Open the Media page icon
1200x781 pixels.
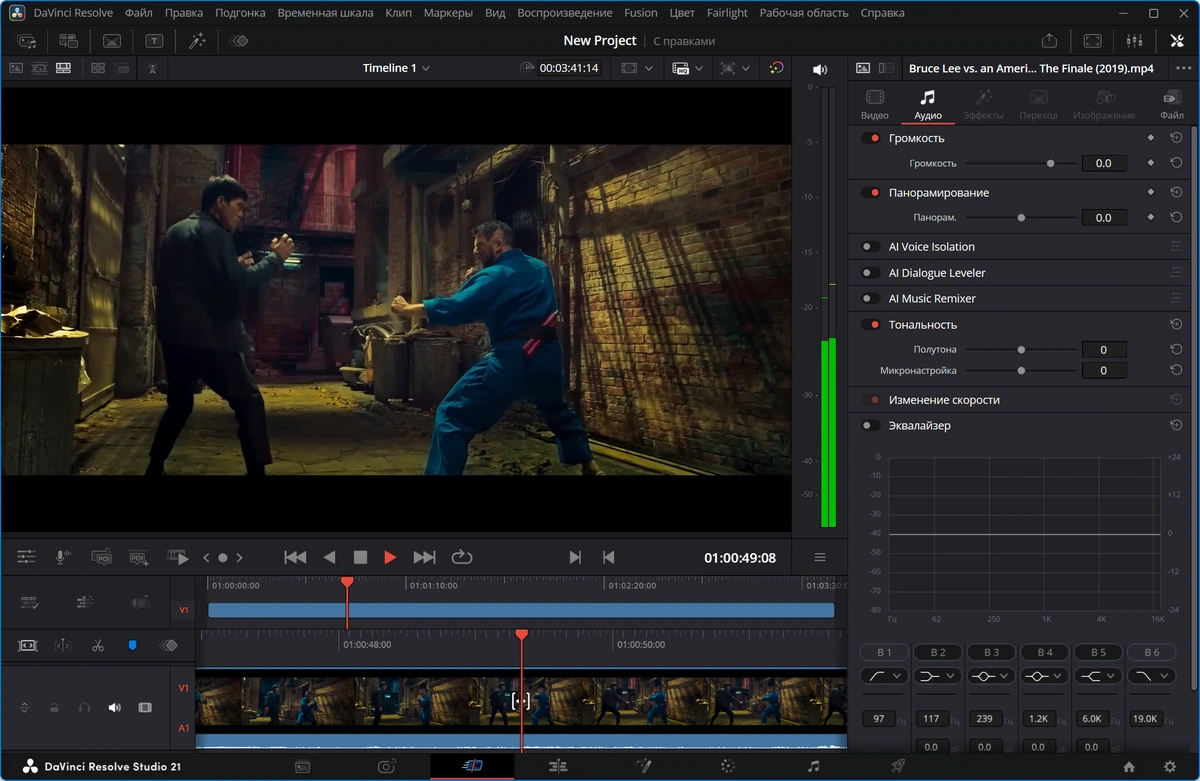(x=302, y=766)
